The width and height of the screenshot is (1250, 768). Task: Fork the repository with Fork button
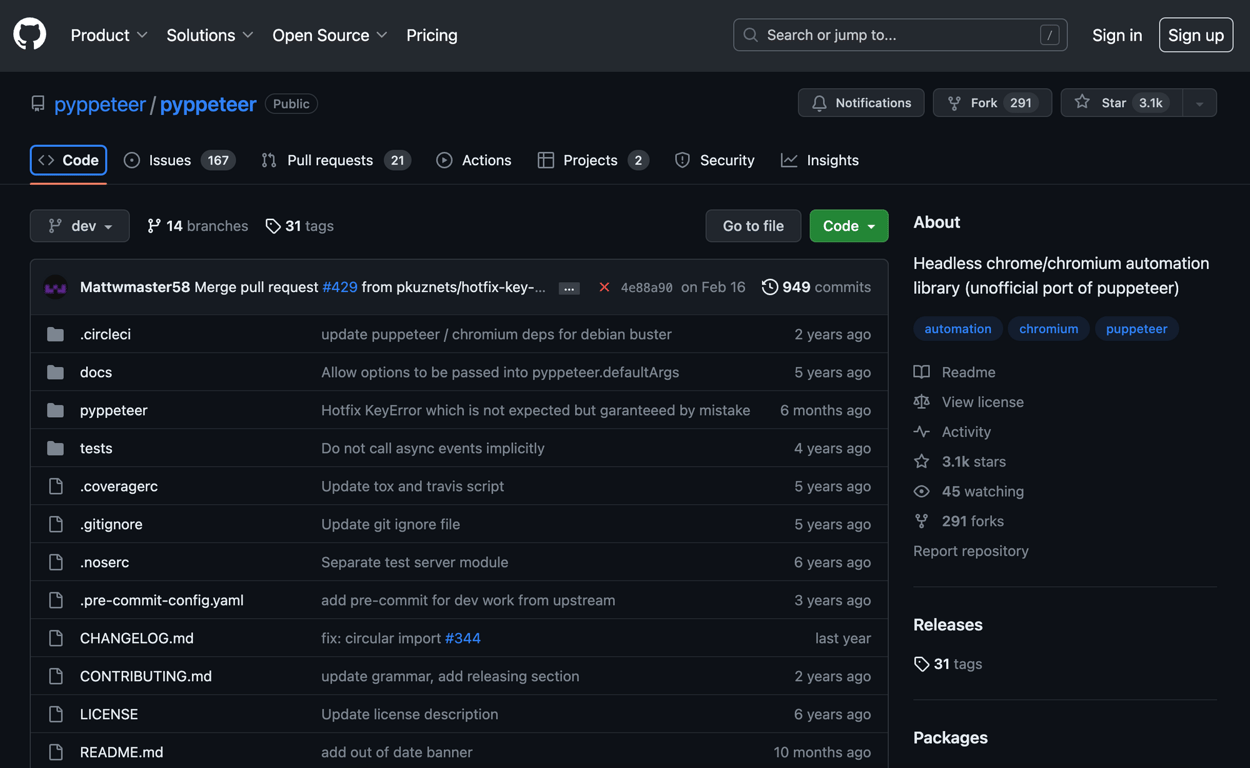(992, 103)
